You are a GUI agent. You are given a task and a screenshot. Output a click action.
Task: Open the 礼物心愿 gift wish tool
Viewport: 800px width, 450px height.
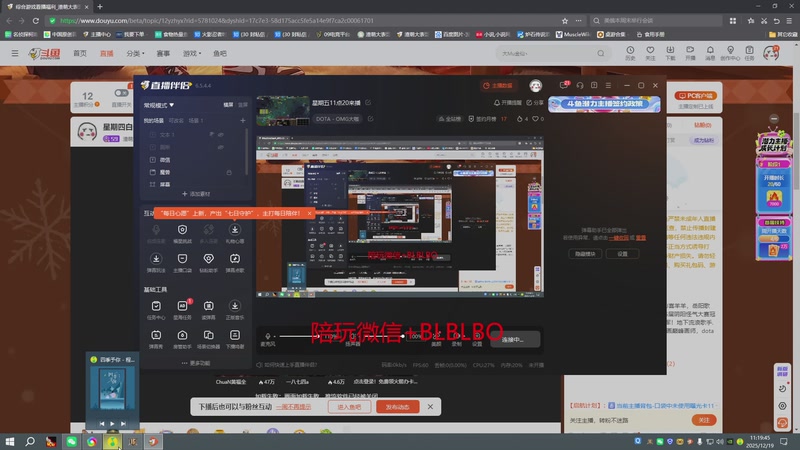pyautogui.click(x=235, y=233)
